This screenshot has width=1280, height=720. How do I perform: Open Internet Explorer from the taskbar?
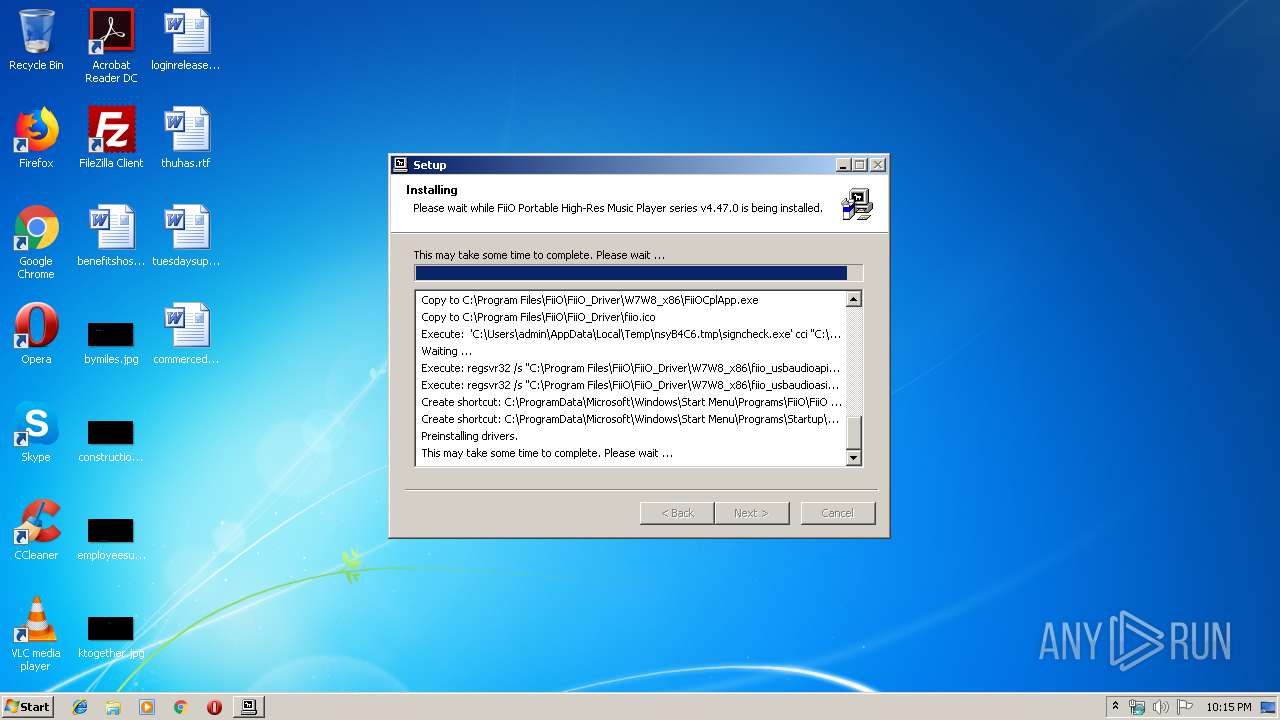click(80, 707)
